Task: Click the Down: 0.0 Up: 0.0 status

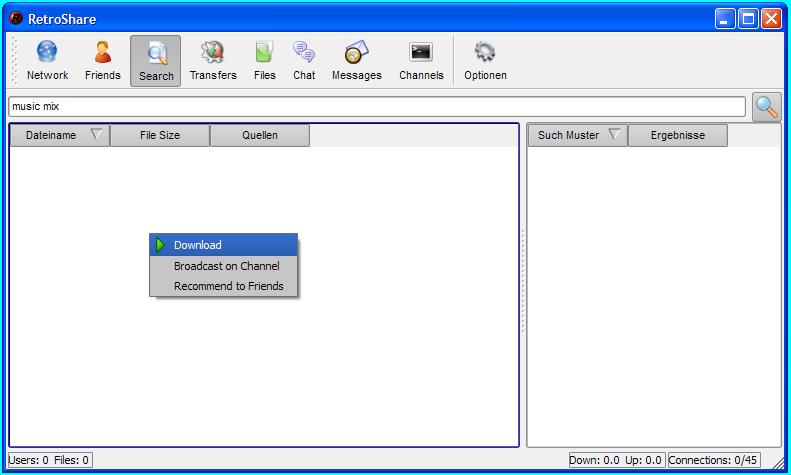Action: 617,460
